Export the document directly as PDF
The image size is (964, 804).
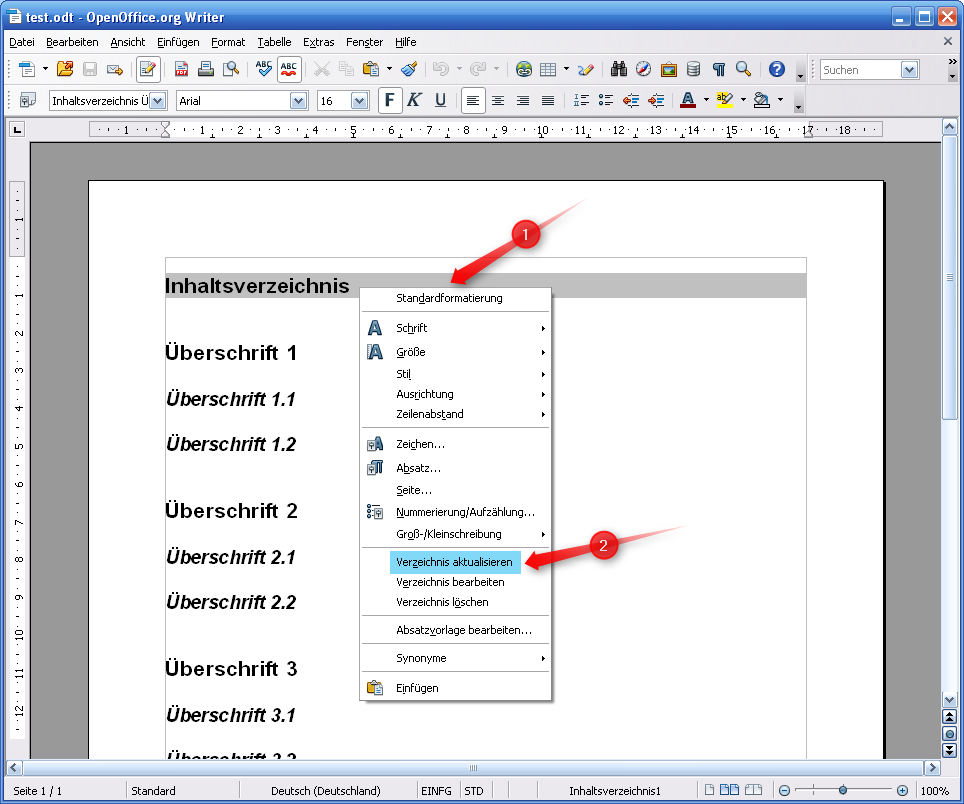coord(181,70)
